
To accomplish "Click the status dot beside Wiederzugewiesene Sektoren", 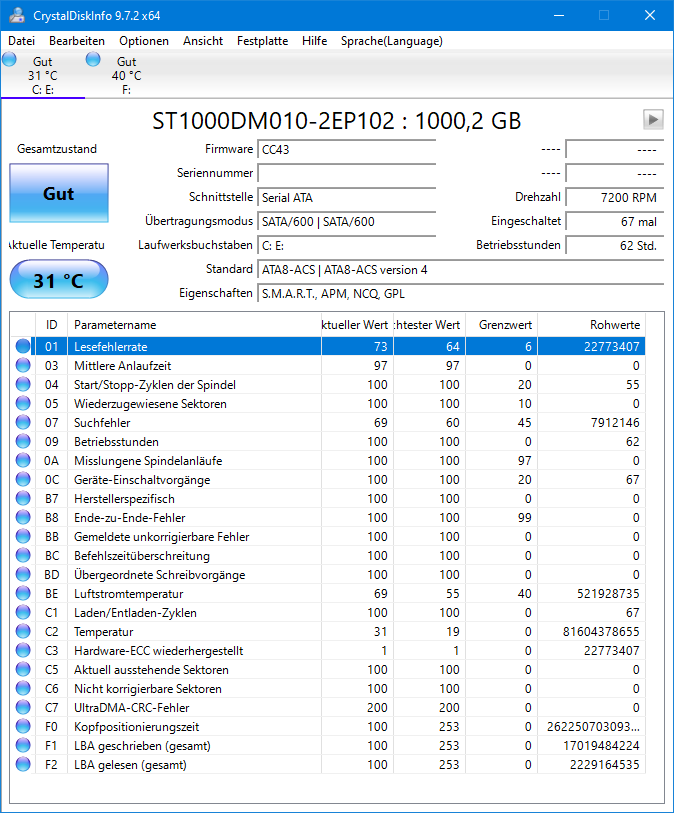I will pos(25,403).
